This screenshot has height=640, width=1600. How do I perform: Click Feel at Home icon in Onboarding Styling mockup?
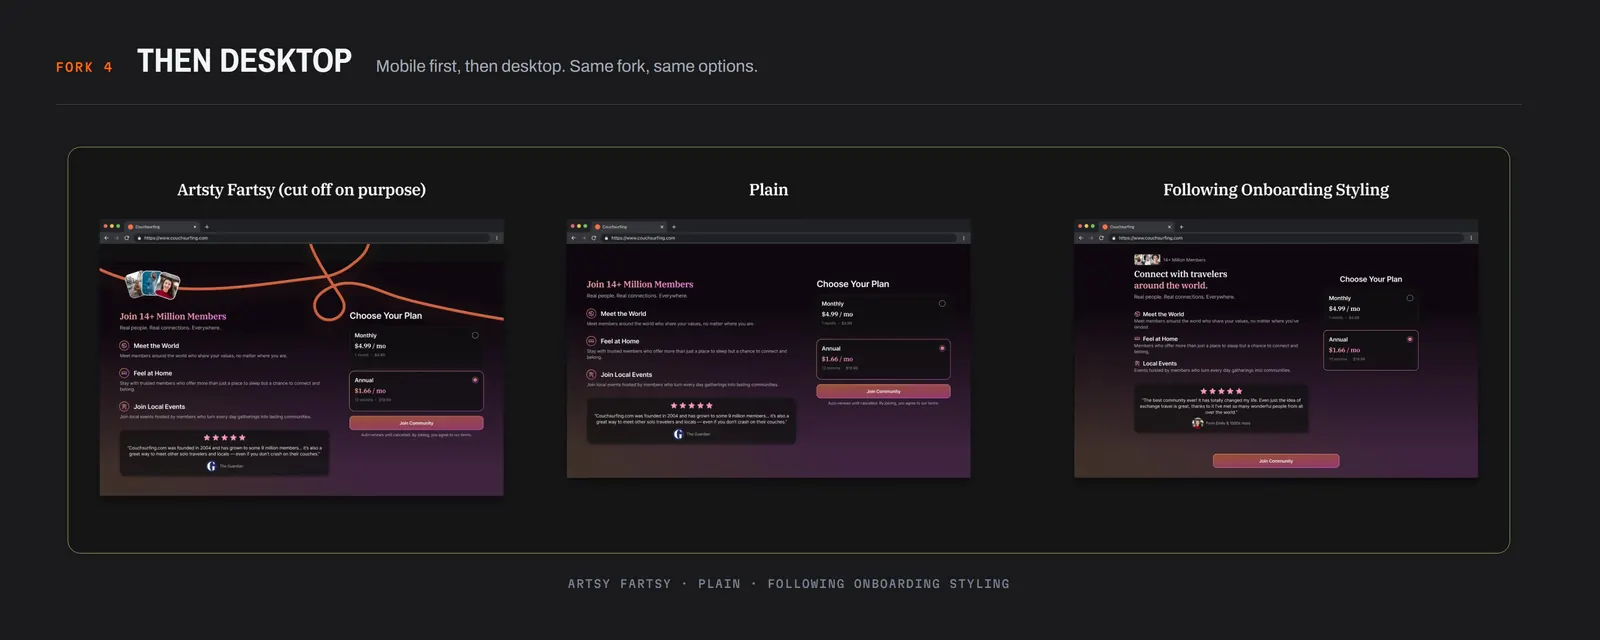(x=1137, y=339)
